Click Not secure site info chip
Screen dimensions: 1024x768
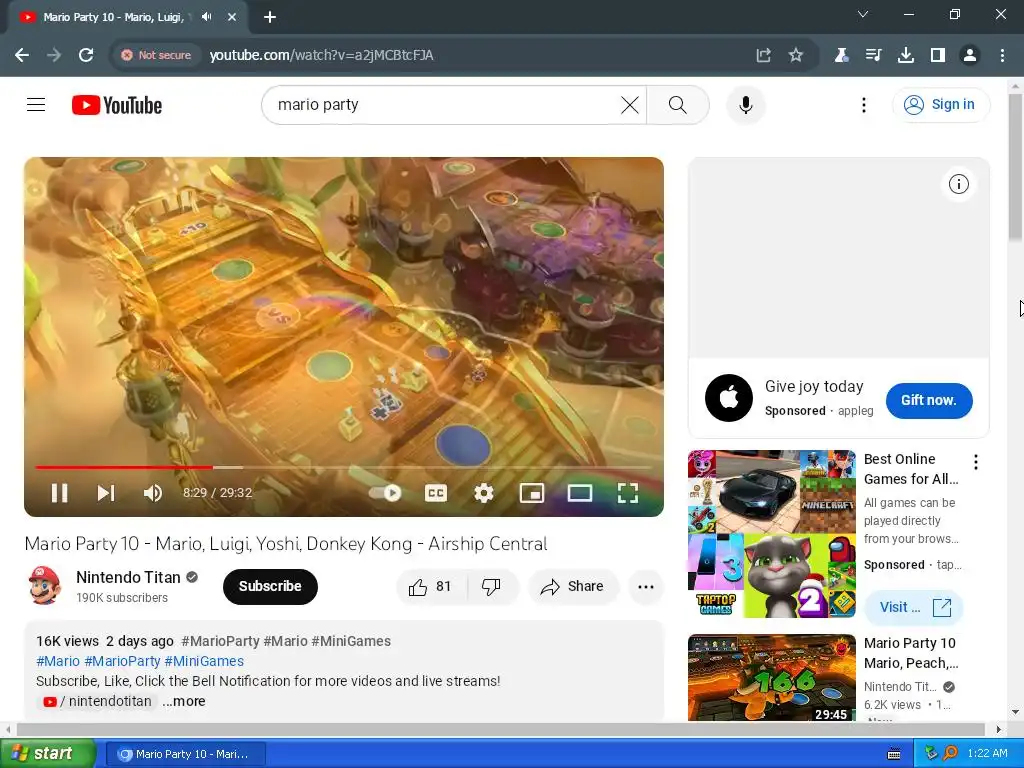point(156,55)
